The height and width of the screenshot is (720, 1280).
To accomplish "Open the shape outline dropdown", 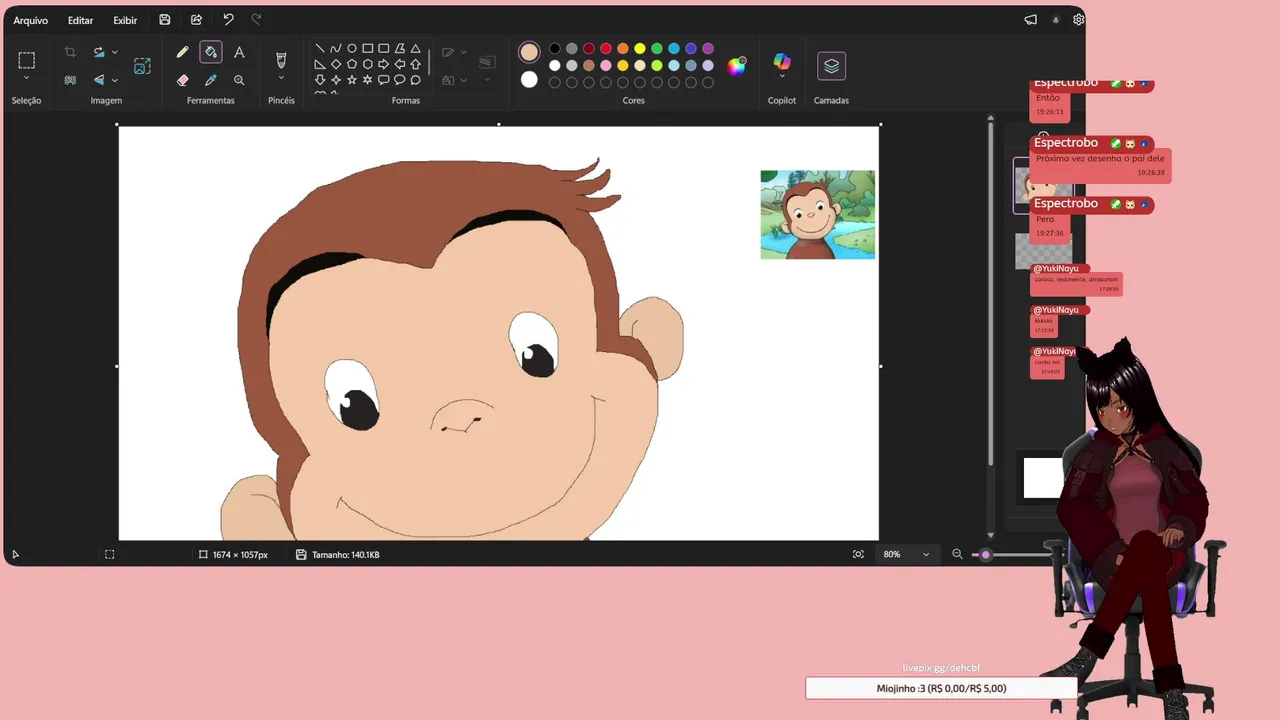I will click(x=464, y=52).
